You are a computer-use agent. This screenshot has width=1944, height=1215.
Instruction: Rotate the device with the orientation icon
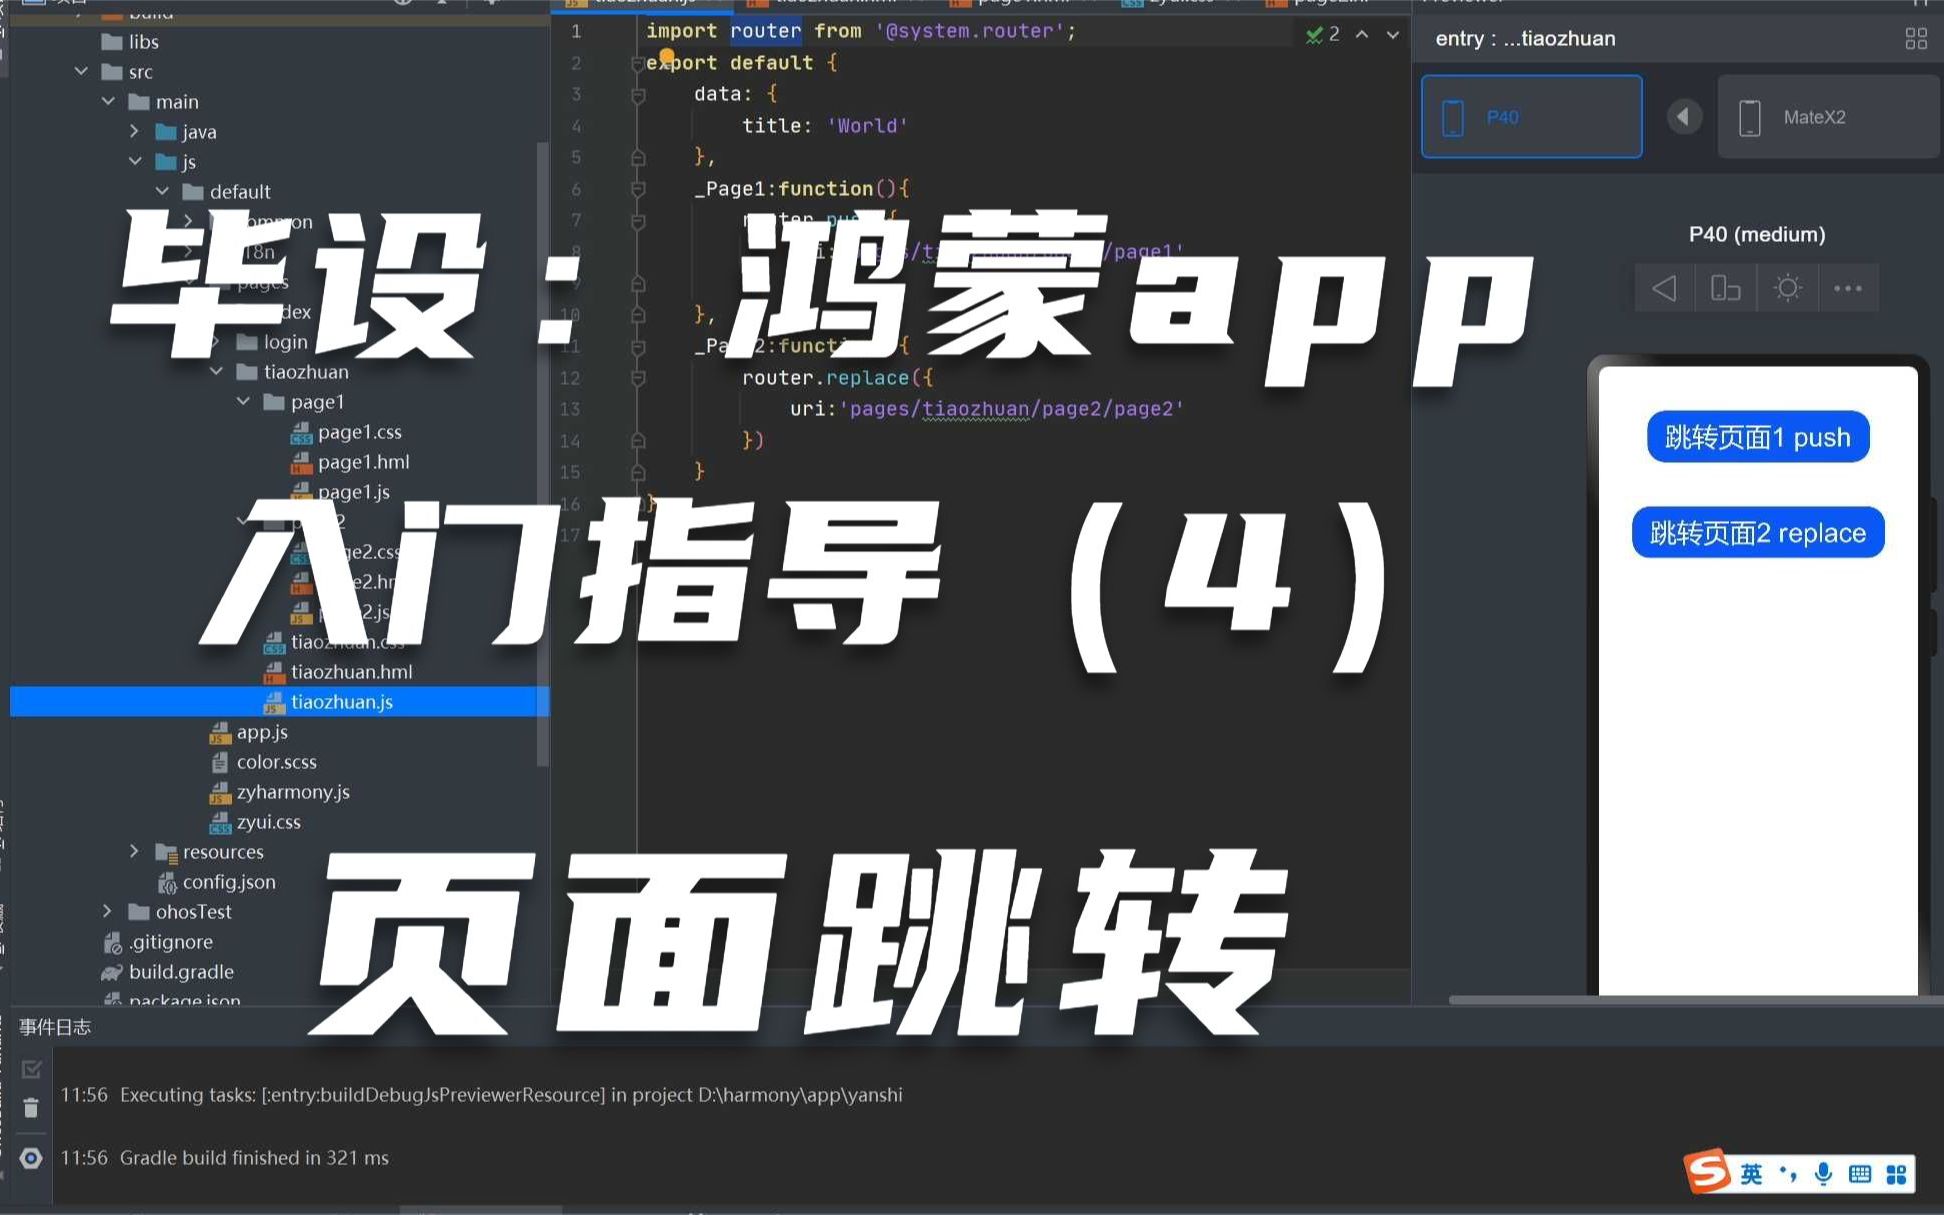[x=1725, y=289]
